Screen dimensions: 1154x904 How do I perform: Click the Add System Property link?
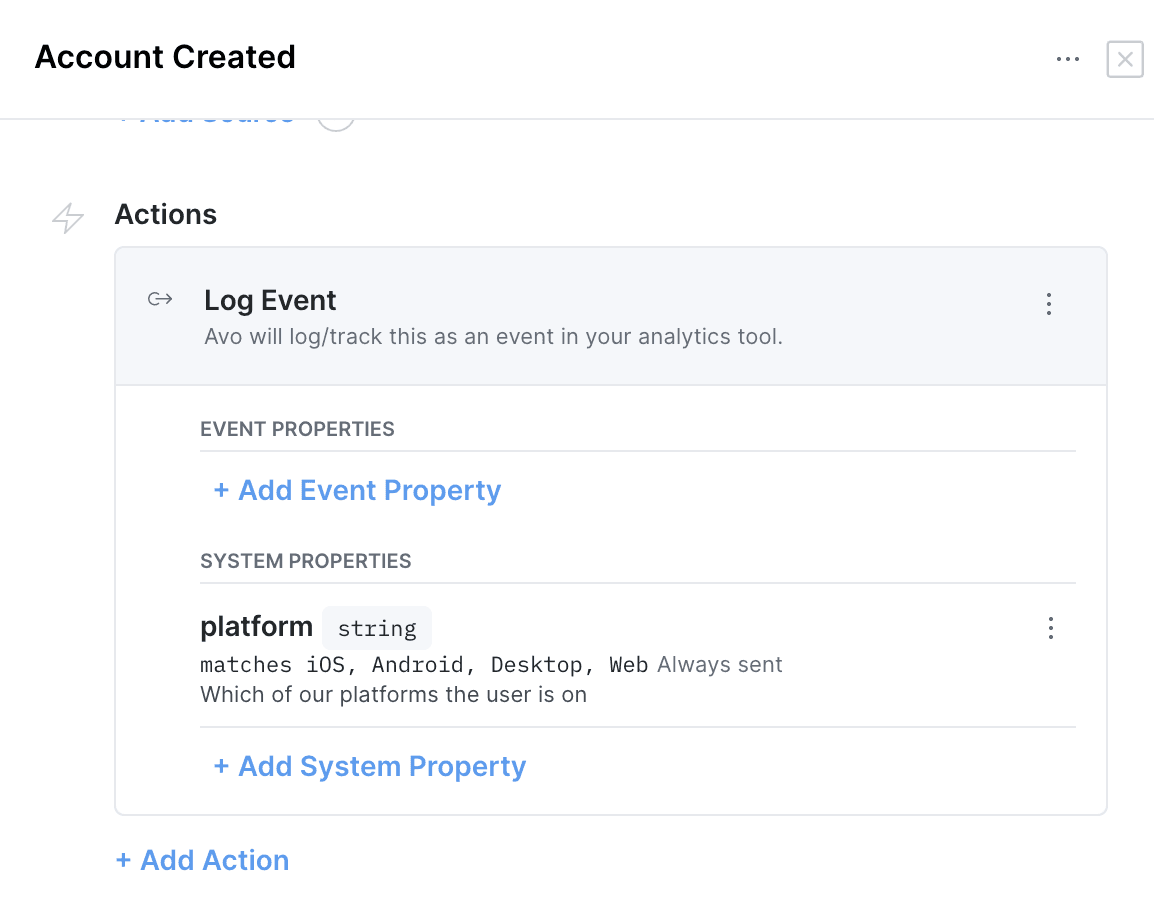[x=369, y=766]
